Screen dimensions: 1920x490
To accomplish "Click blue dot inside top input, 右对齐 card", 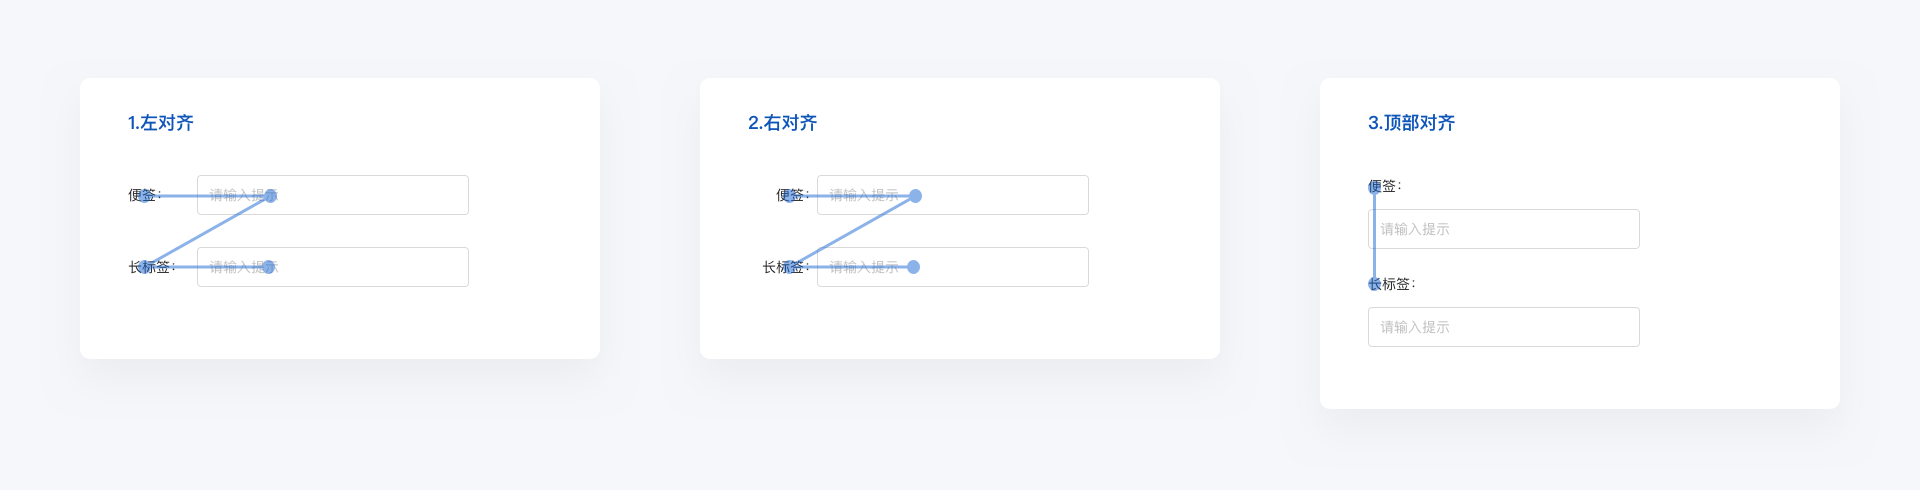I will click(915, 196).
